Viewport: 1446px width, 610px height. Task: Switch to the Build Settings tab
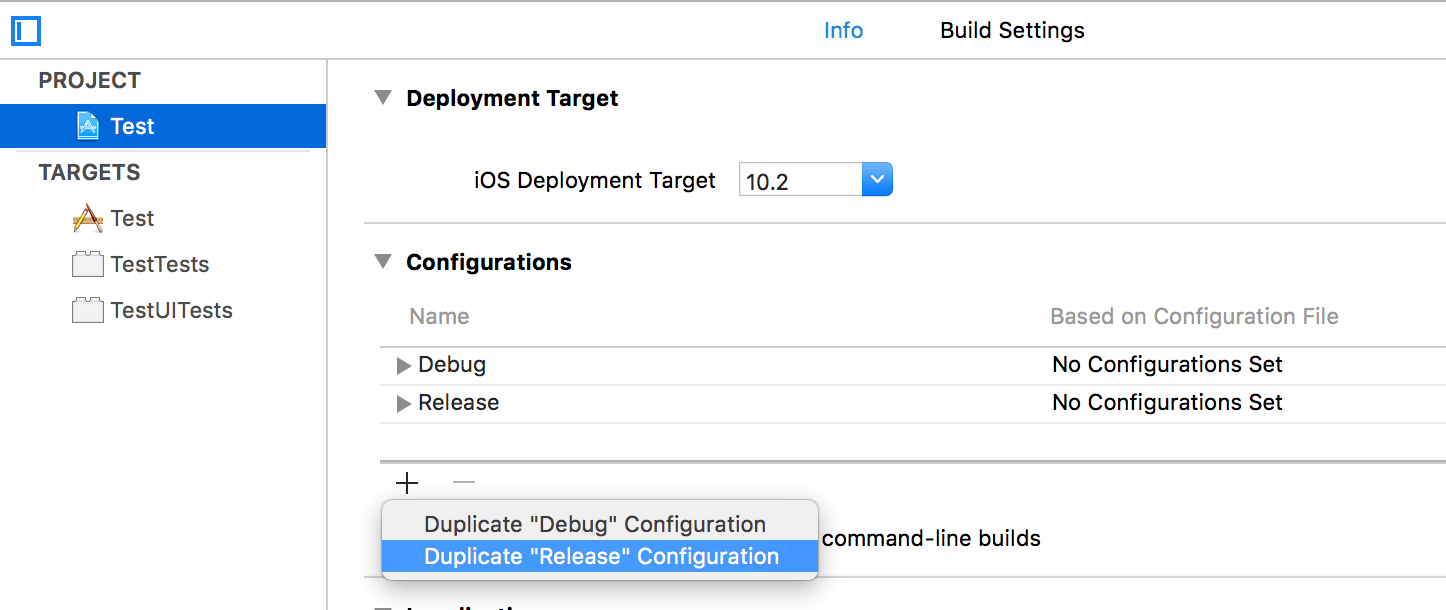coord(1011,30)
